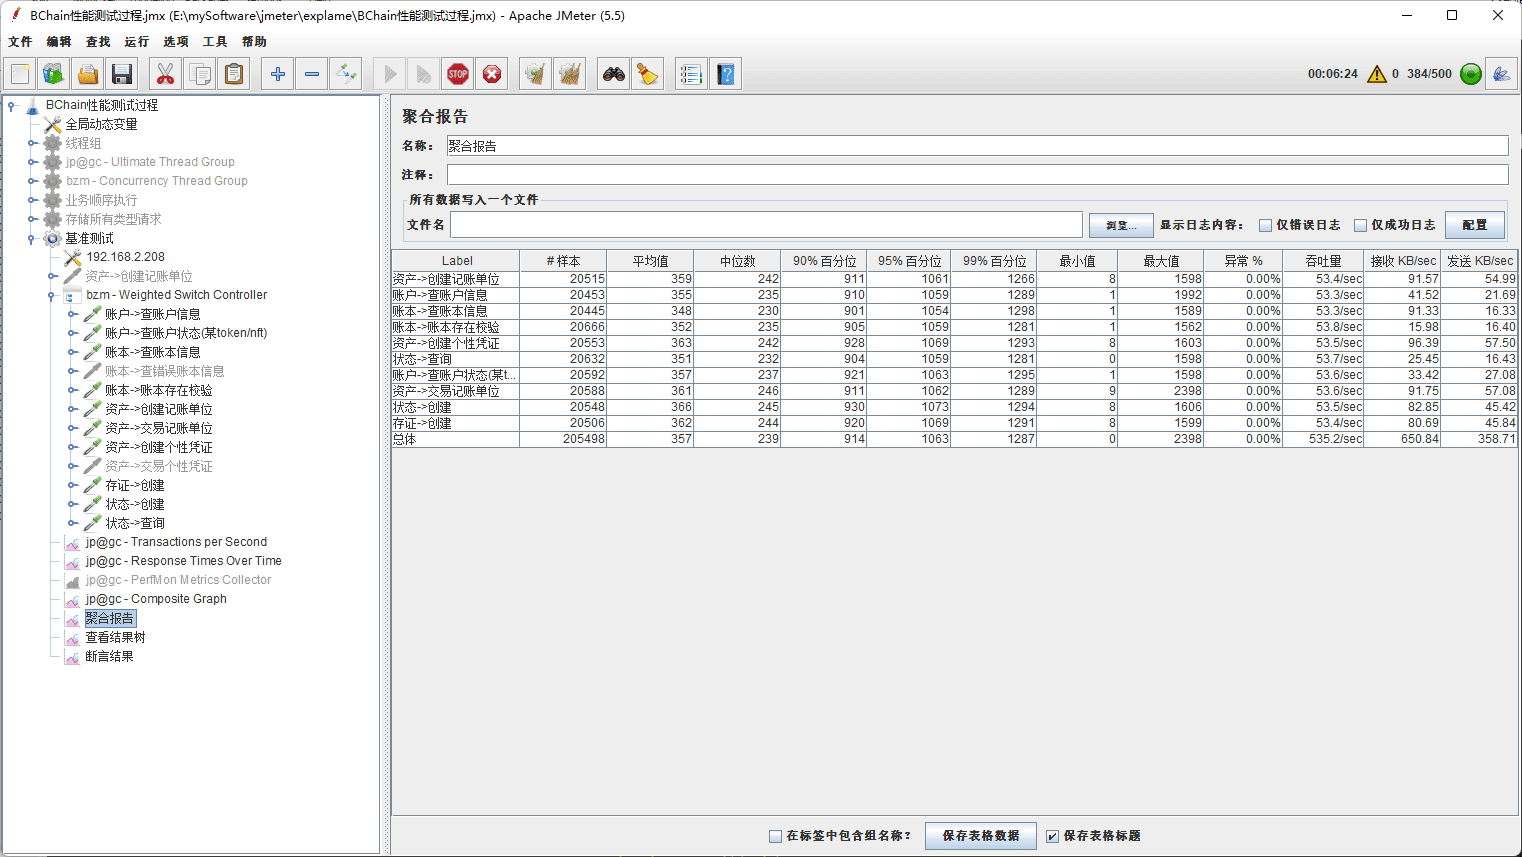
Task: Uncheck the 保存表格标题 checkbox
Action: click(x=1052, y=836)
